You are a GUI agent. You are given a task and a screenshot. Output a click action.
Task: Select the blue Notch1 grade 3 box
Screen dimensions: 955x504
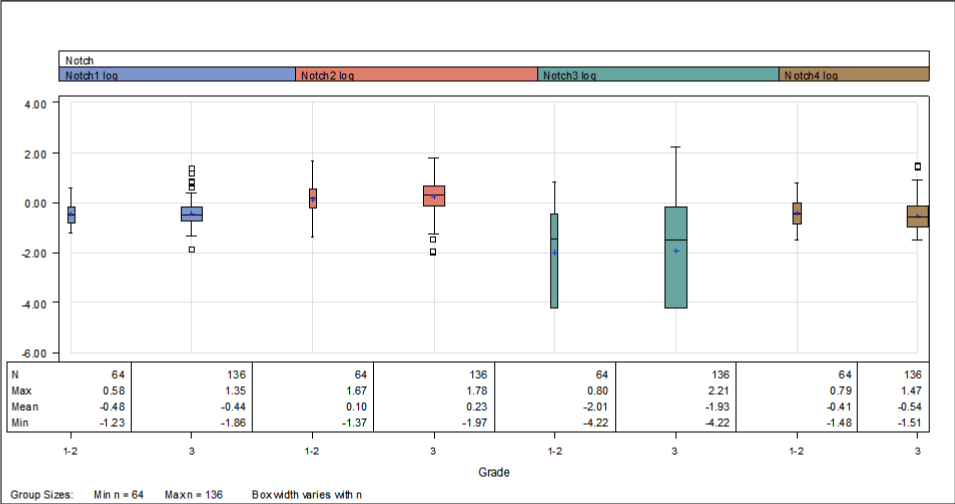[192, 214]
